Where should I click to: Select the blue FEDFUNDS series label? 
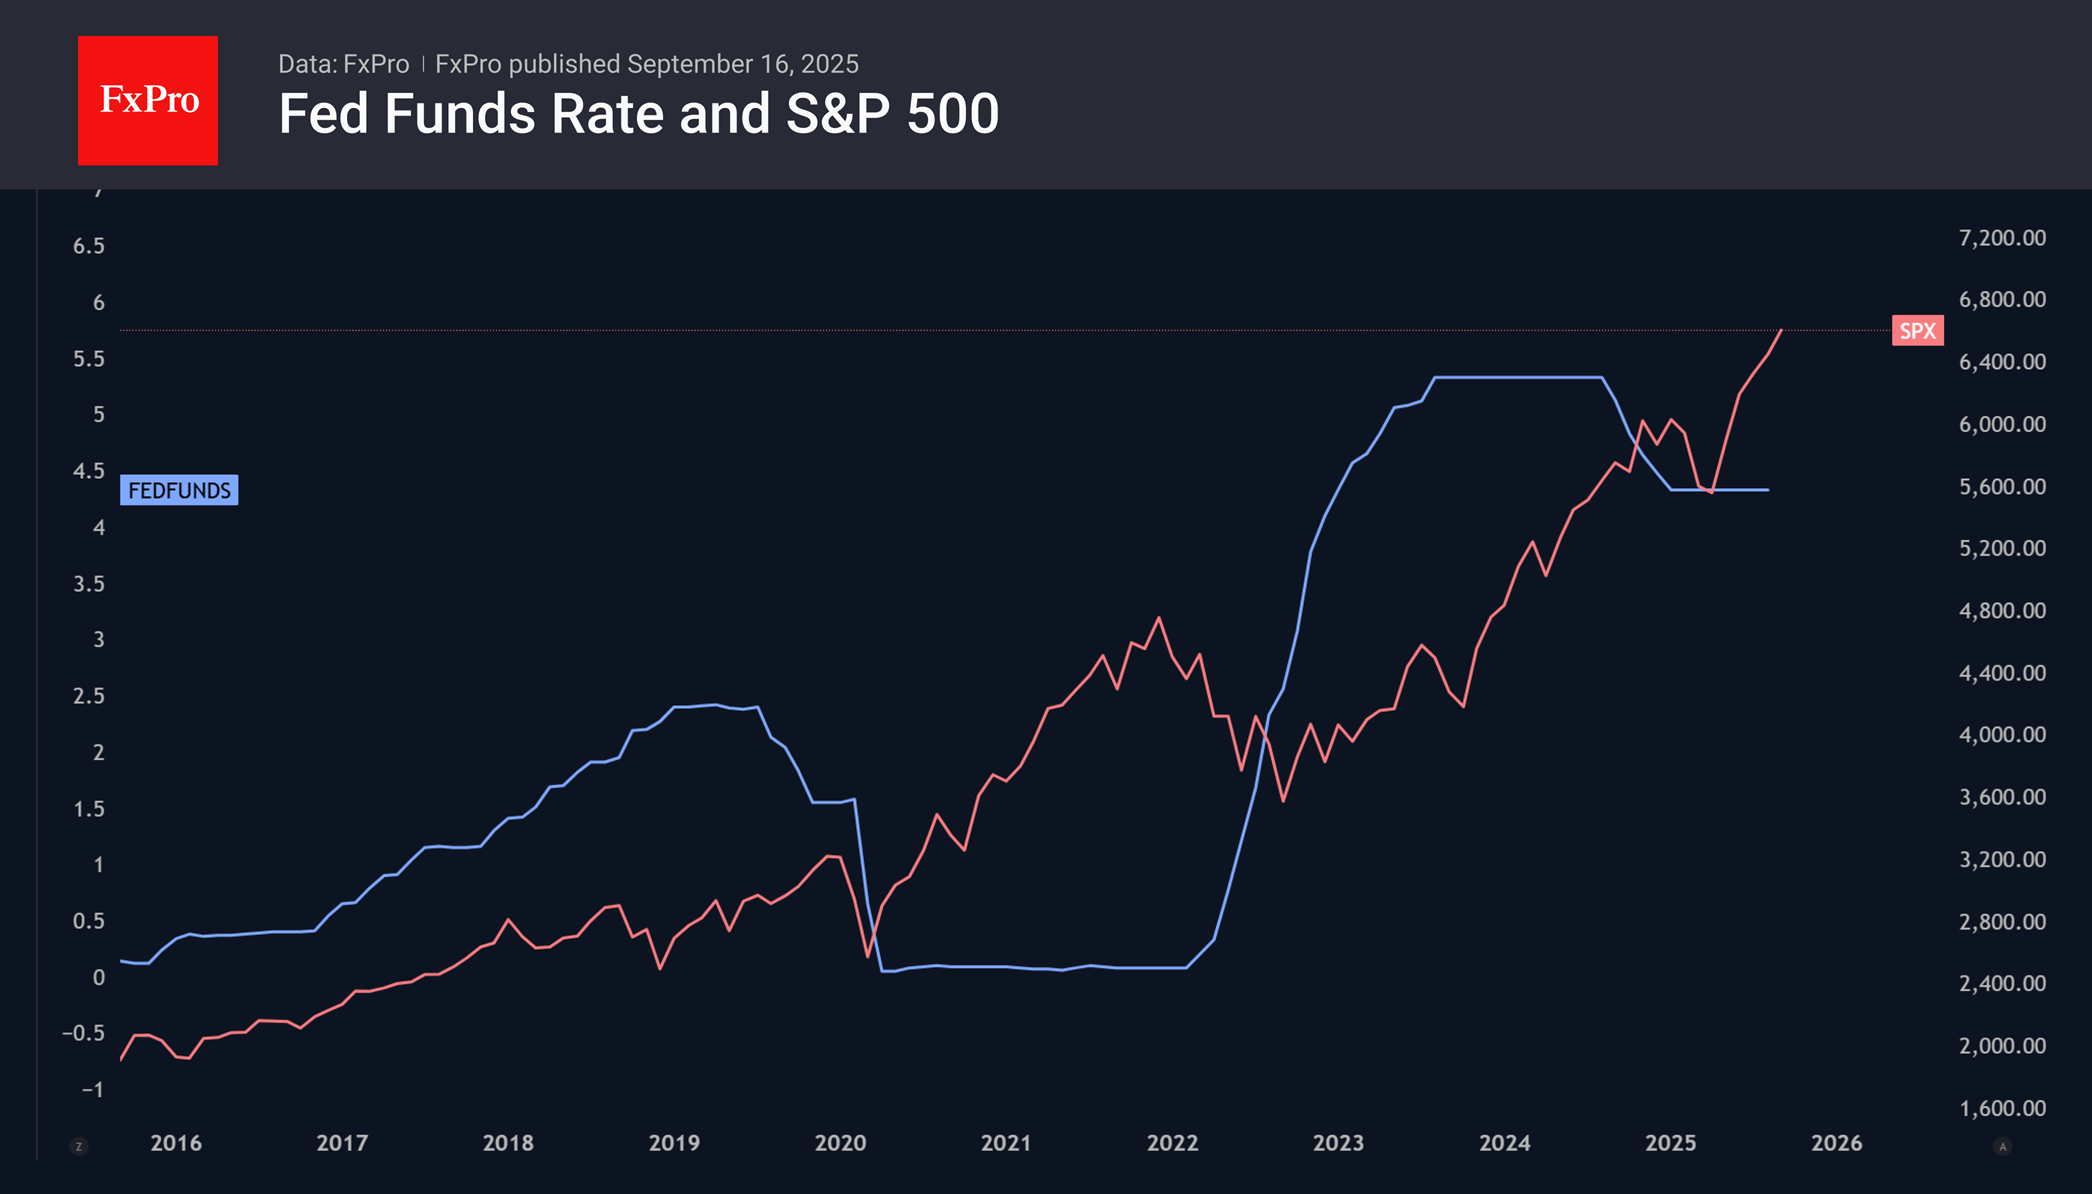[x=179, y=490]
